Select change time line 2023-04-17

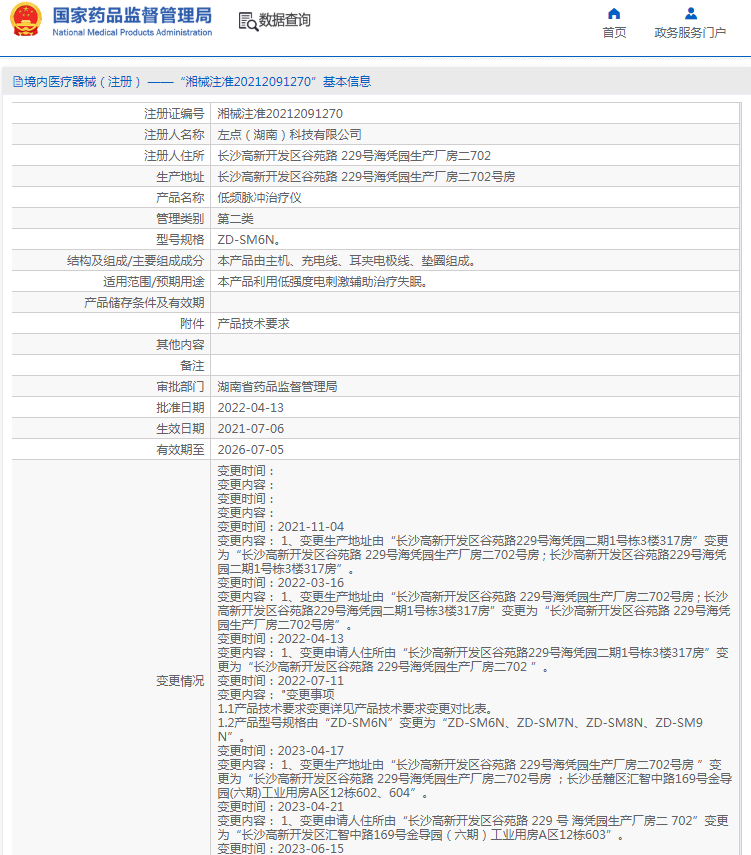pos(280,751)
